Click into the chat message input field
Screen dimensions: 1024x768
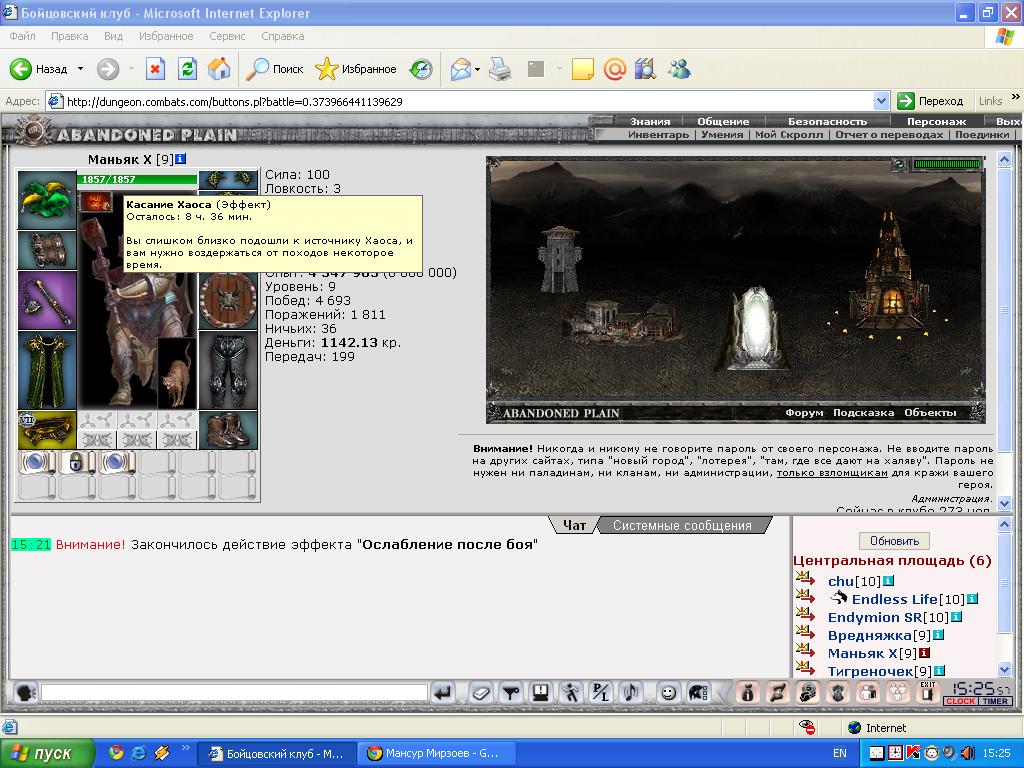(234, 692)
